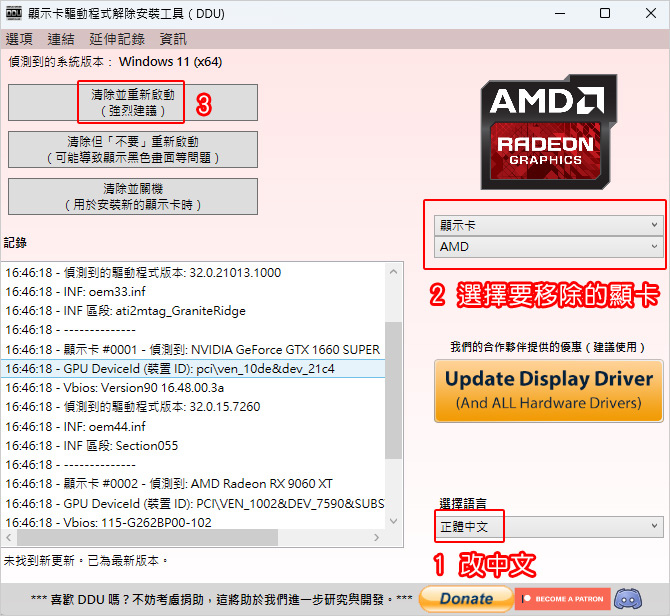The height and width of the screenshot is (616, 670).
Task: Open the 連結 menu
Action: click(61, 39)
